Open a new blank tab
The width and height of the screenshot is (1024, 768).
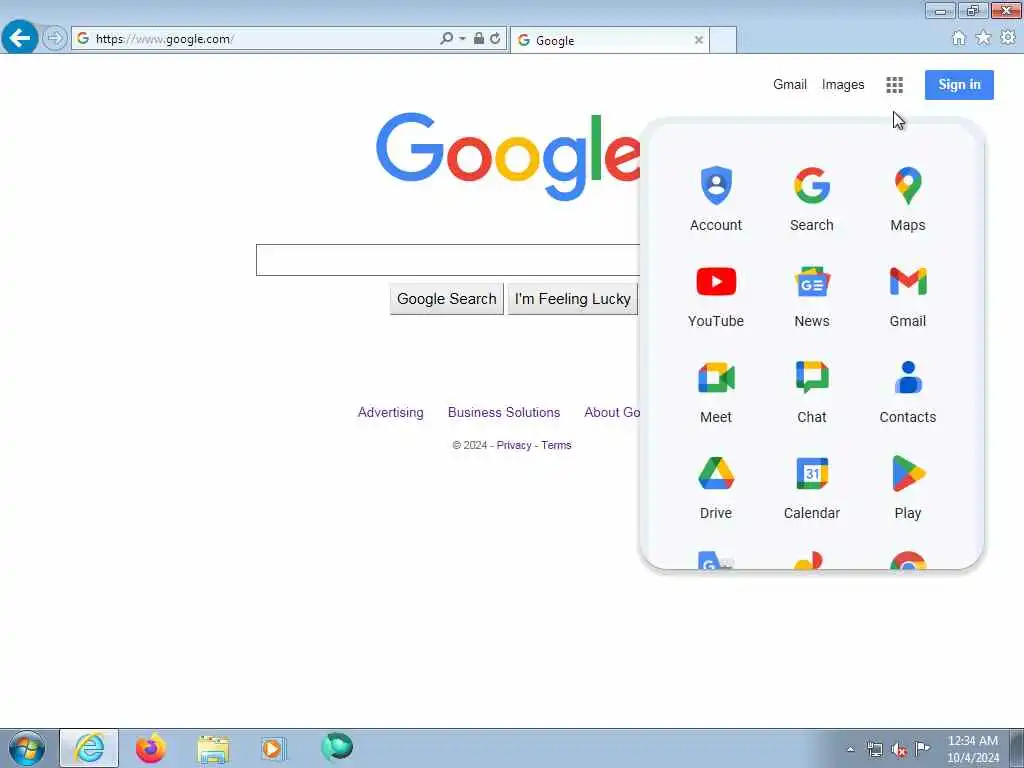pyautogui.click(x=723, y=40)
